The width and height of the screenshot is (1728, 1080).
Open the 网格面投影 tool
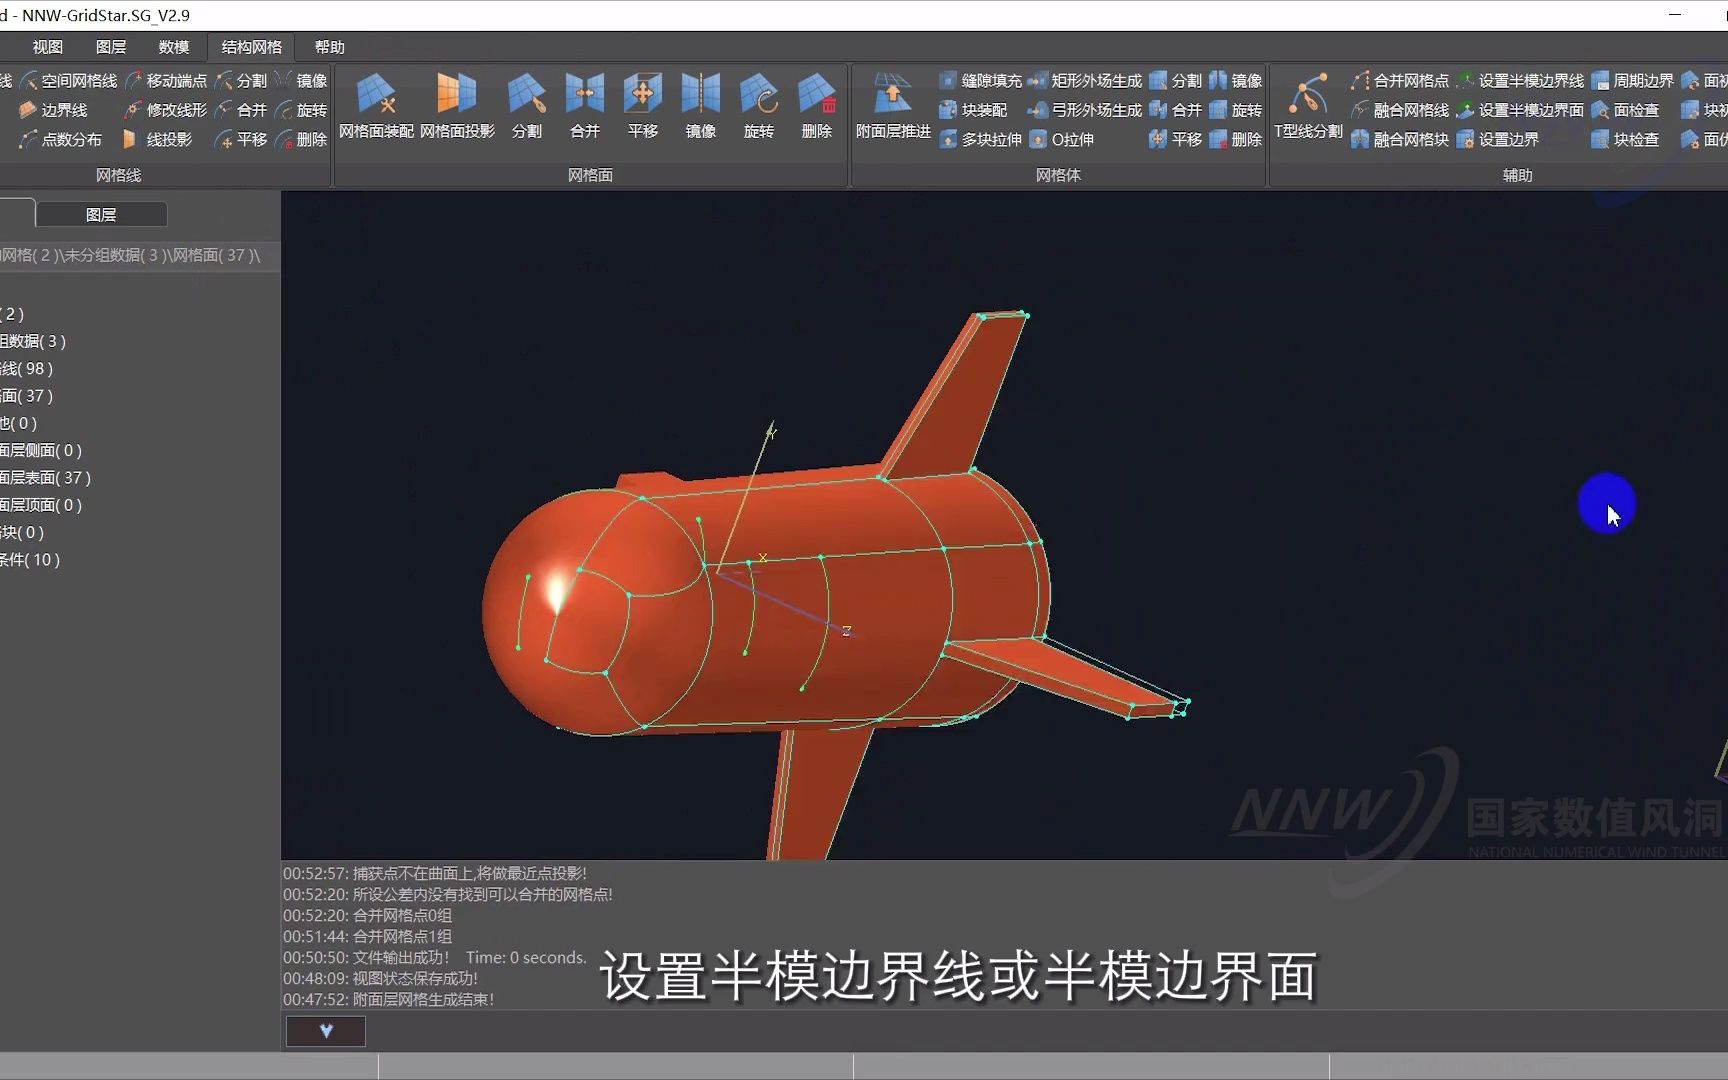[457, 105]
